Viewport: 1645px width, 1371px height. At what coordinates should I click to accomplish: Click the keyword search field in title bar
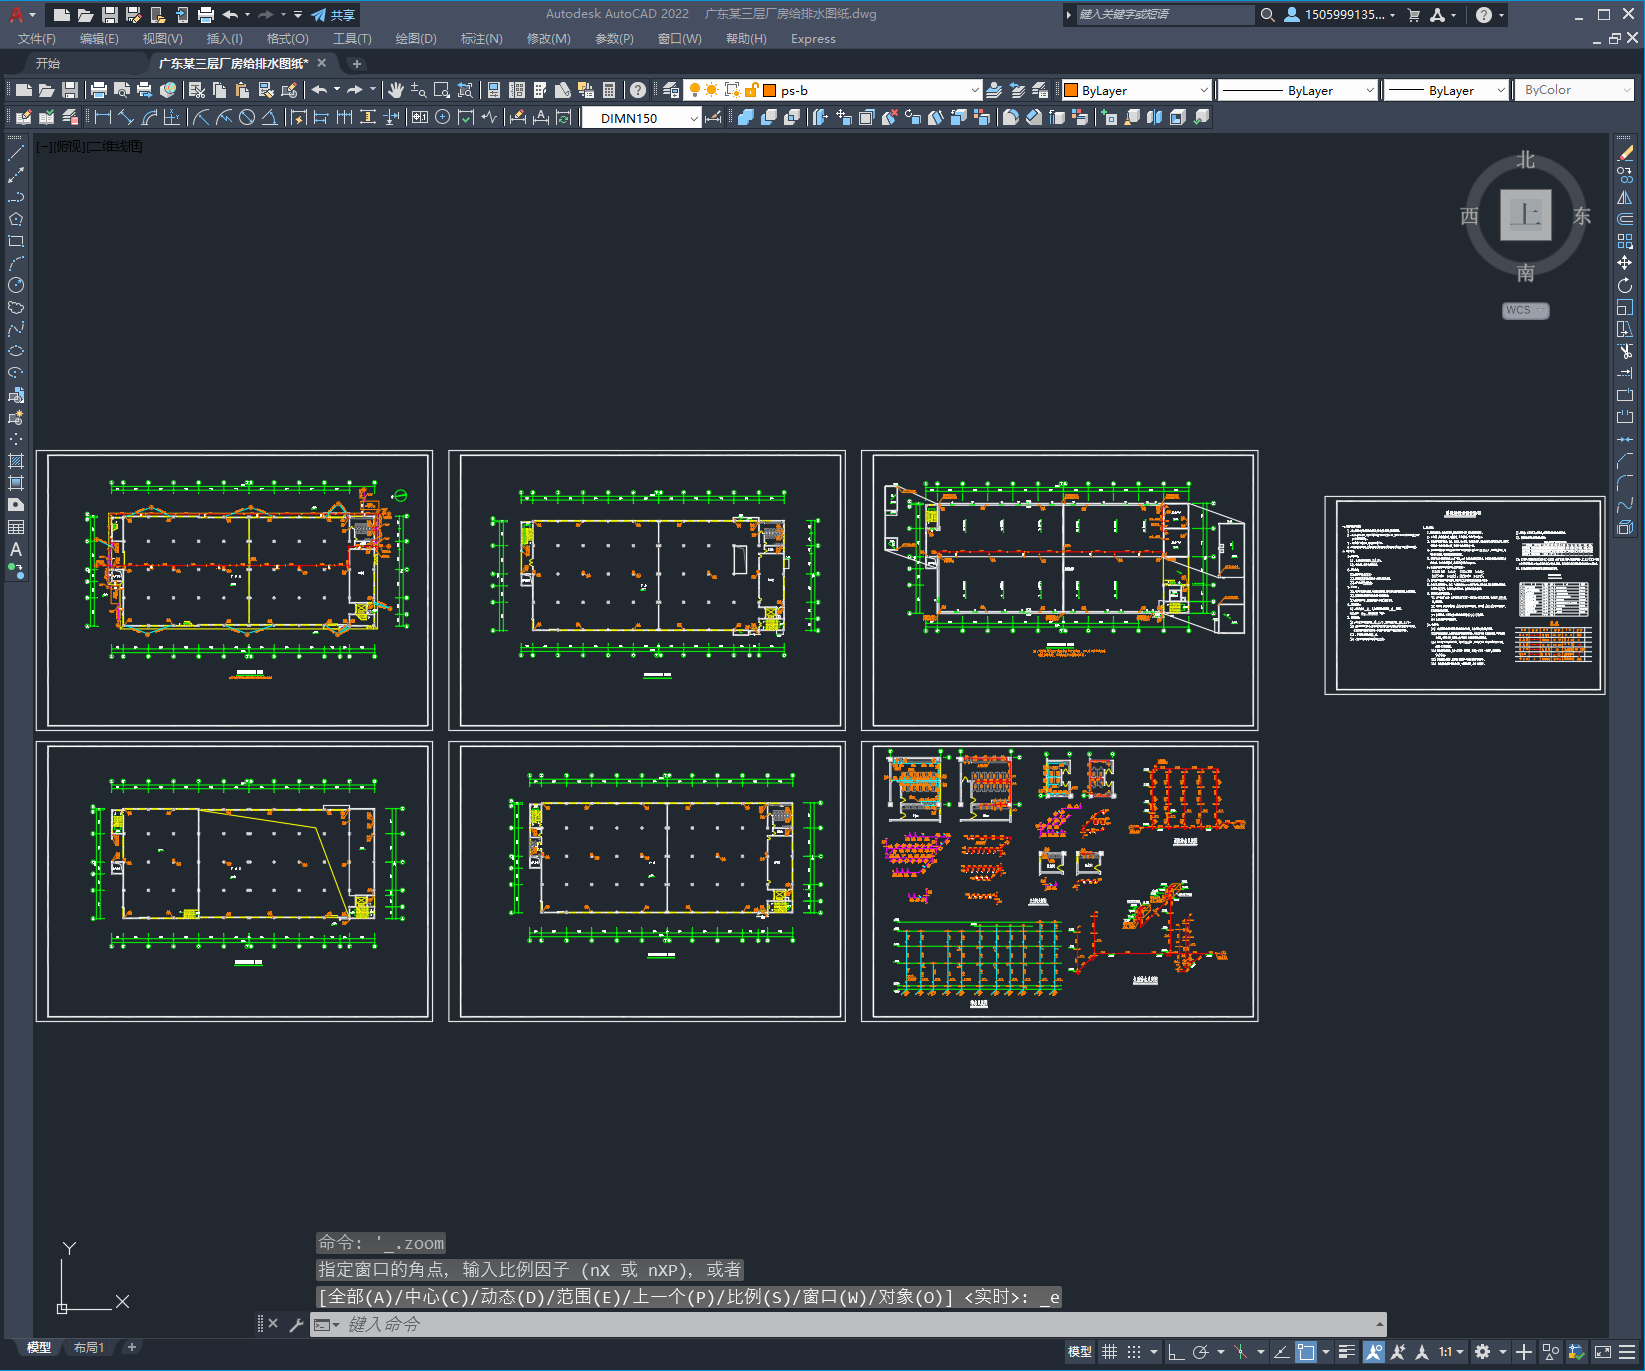pyautogui.click(x=1165, y=15)
